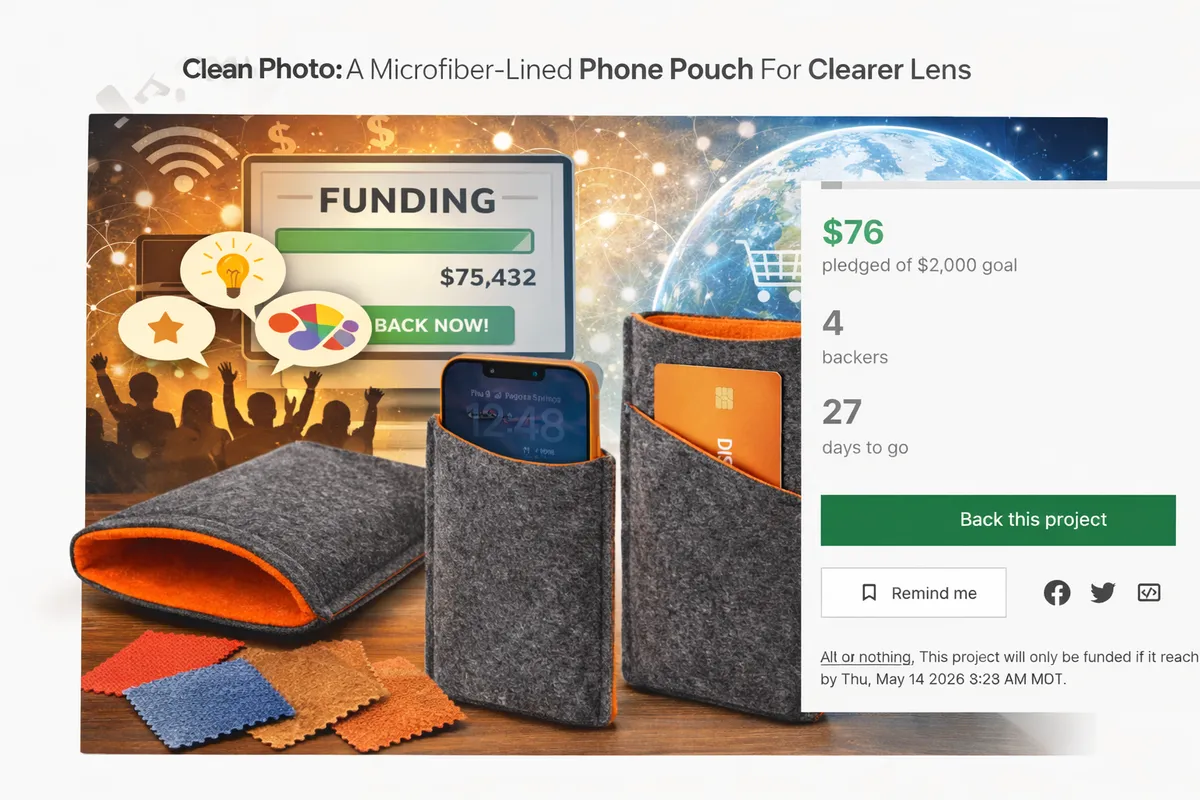The image size is (1200, 800).
Task: Click the green Back this project button
Action: click(x=998, y=520)
